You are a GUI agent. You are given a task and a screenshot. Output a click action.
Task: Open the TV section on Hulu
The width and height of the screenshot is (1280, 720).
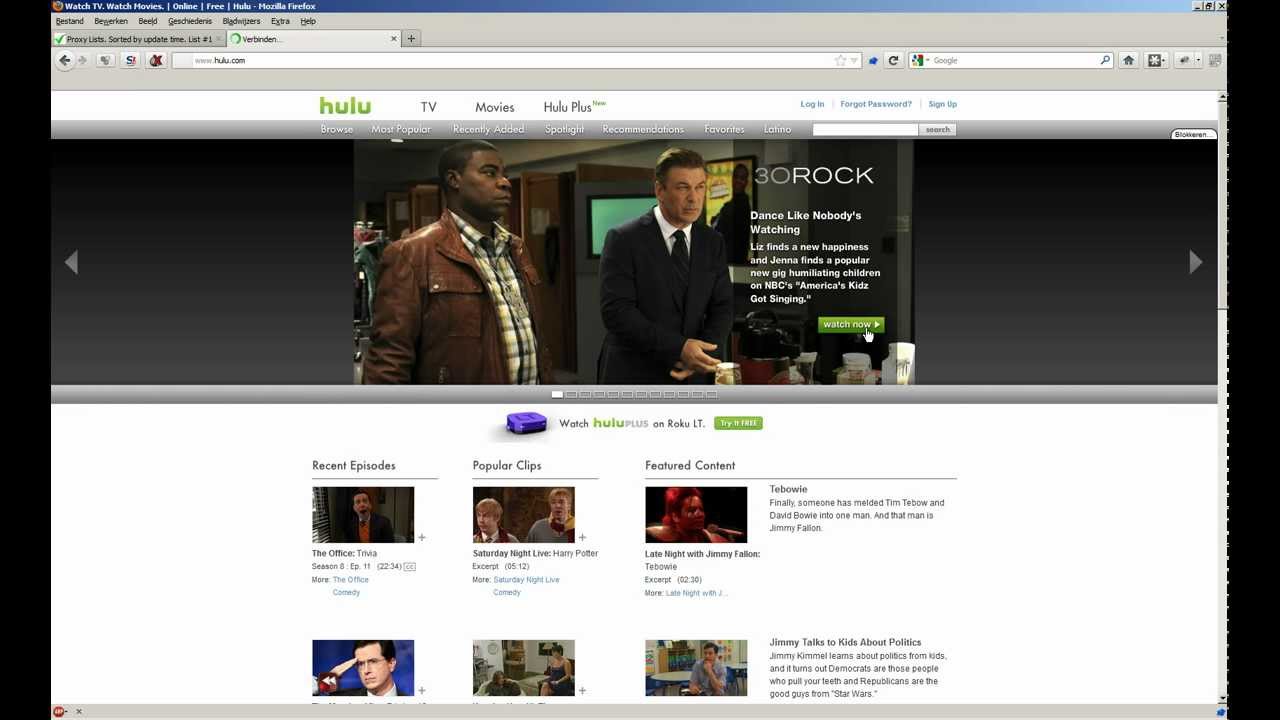pyautogui.click(x=428, y=107)
